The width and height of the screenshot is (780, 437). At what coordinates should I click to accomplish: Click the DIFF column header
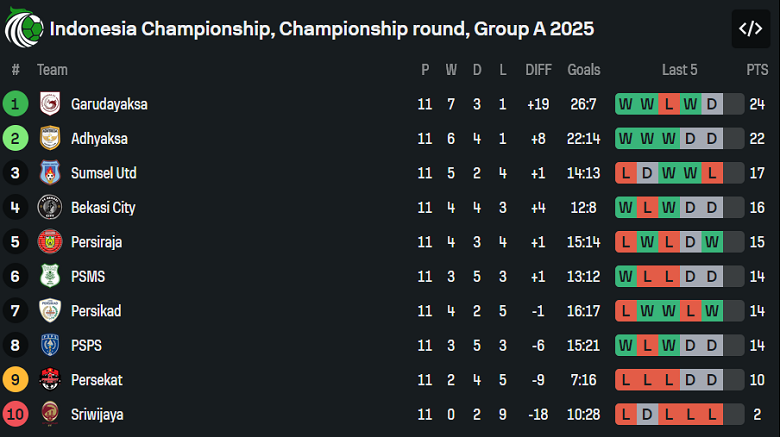coord(538,70)
